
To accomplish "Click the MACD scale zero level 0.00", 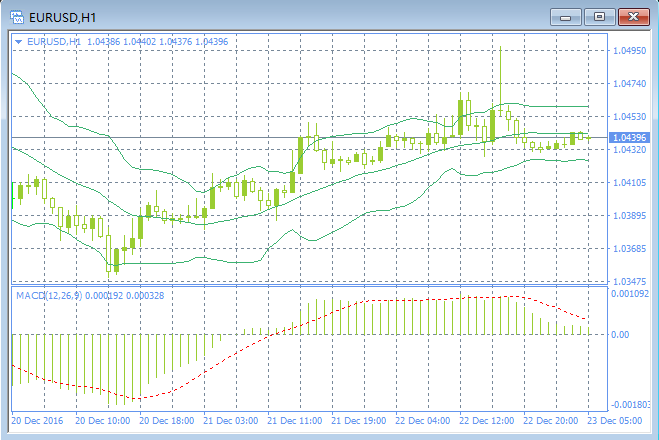I will click(x=620, y=335).
